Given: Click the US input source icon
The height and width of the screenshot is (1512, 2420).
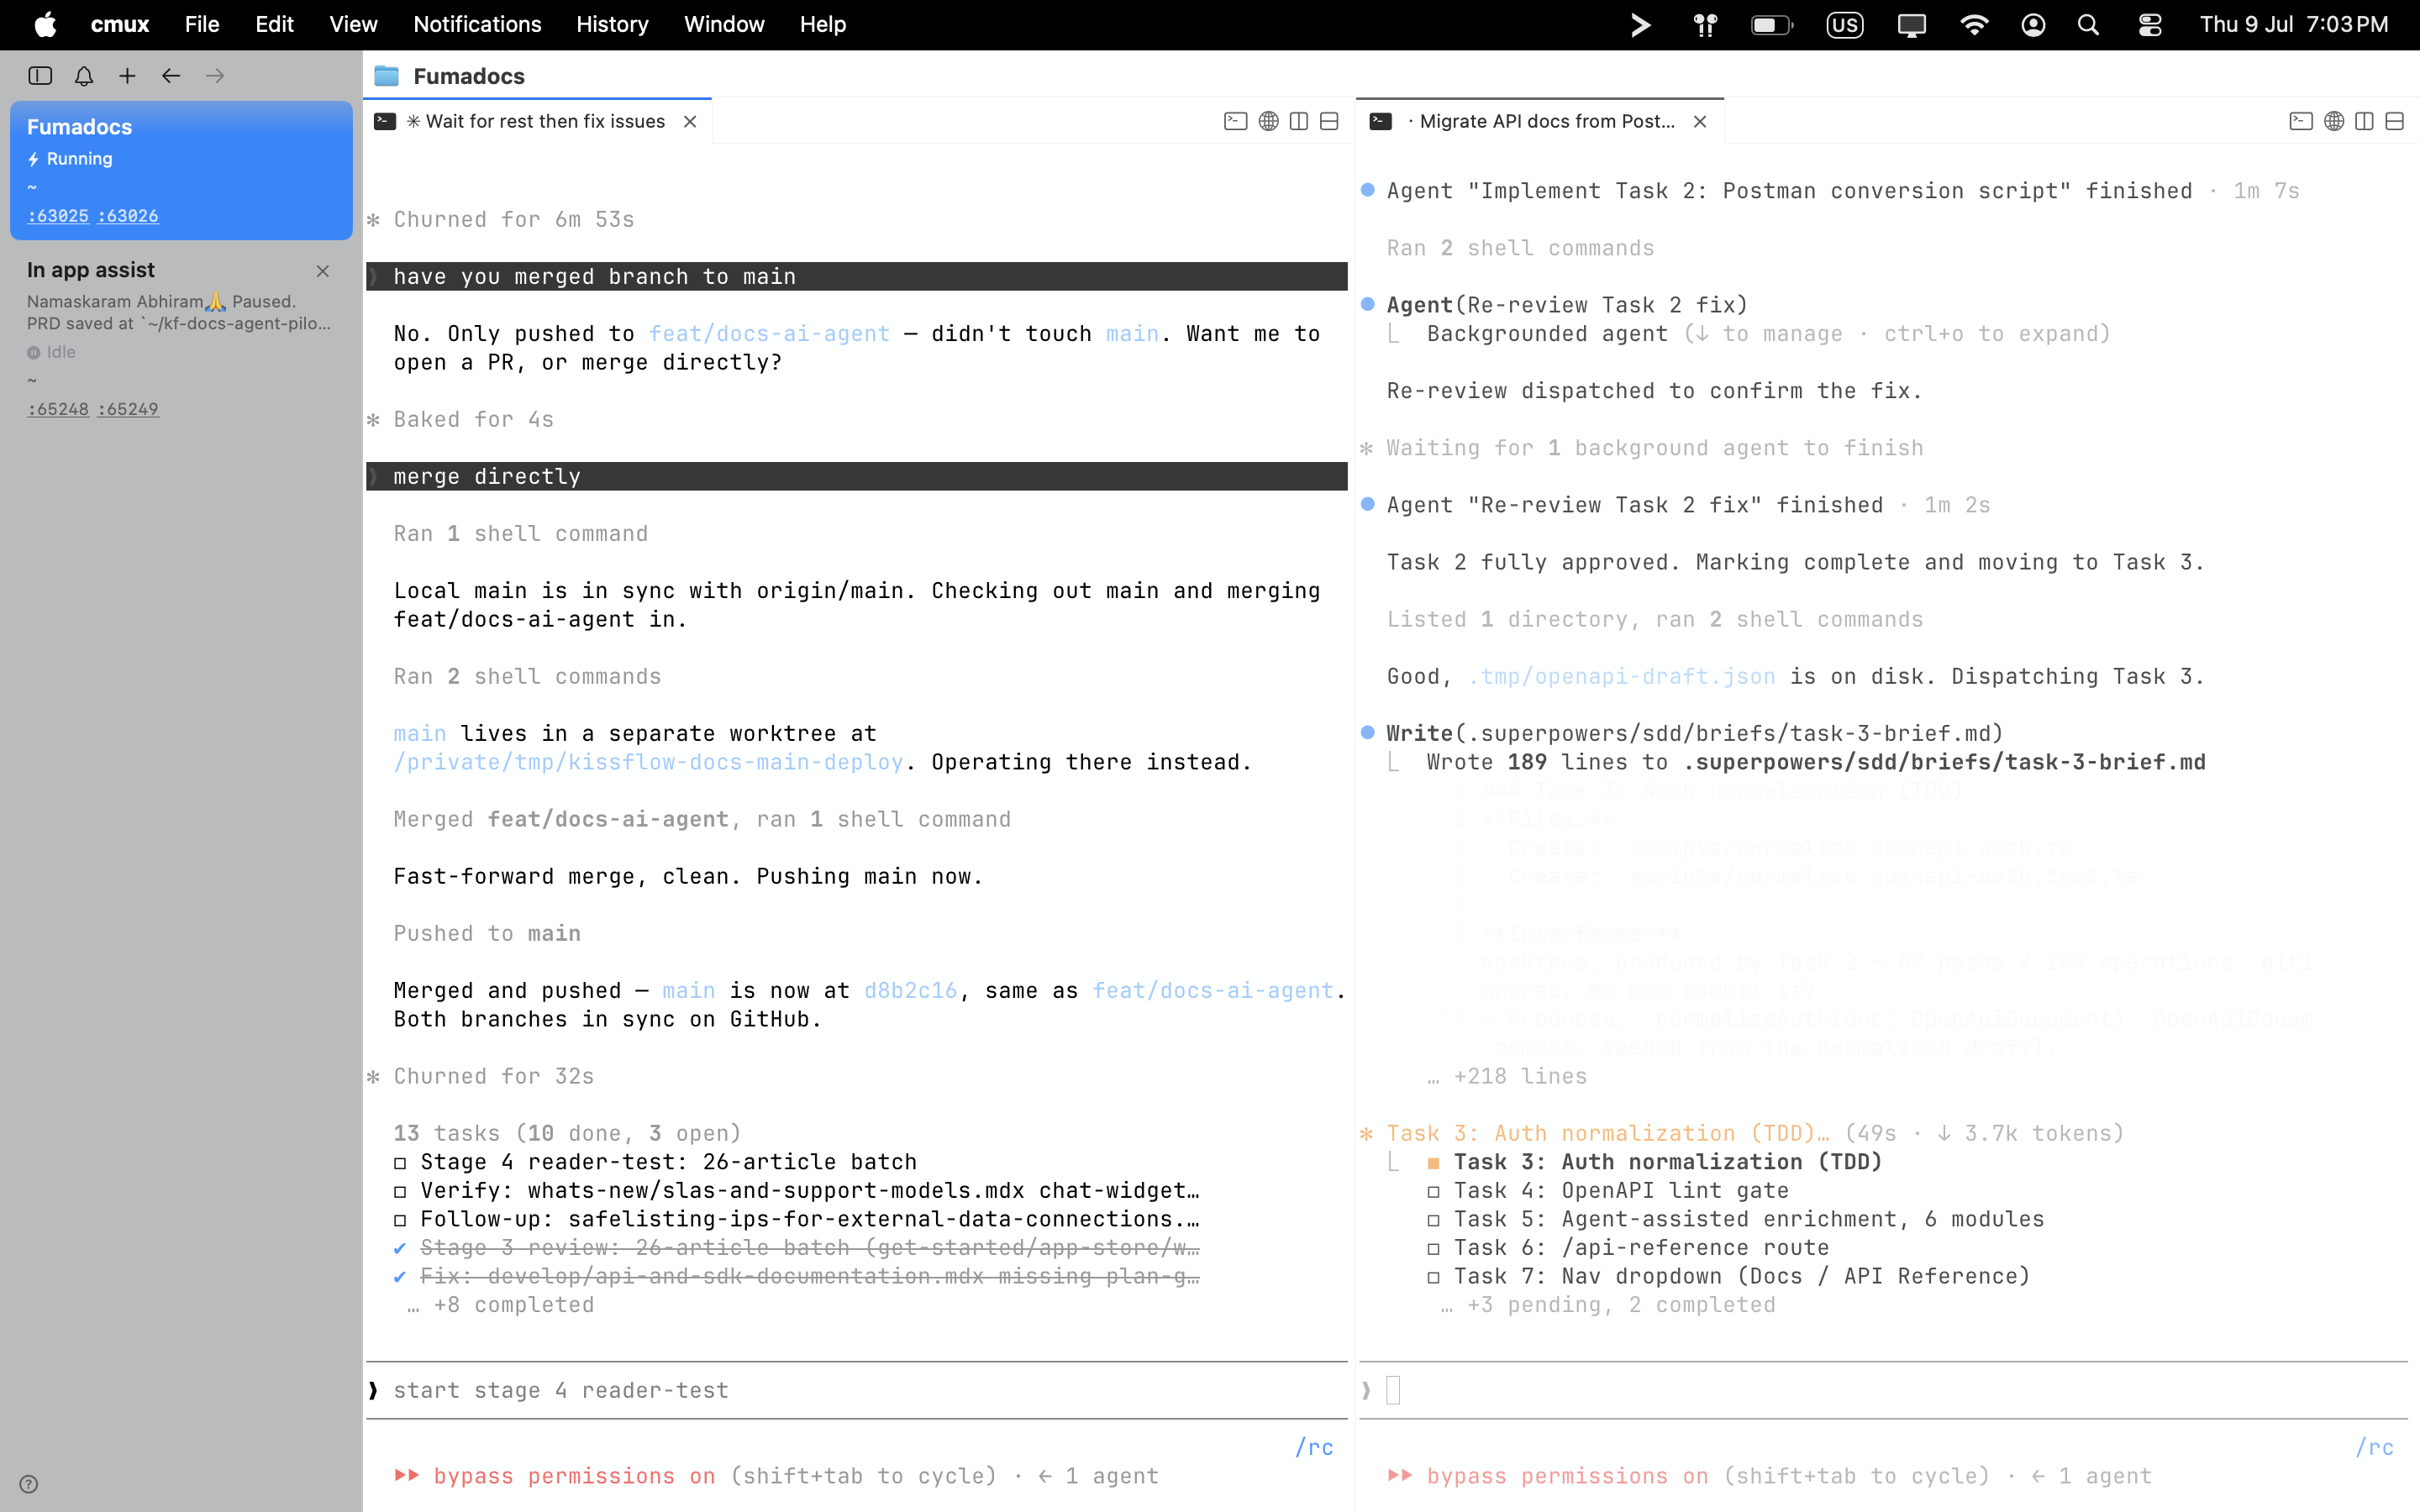Looking at the screenshot, I should tap(1844, 24).
